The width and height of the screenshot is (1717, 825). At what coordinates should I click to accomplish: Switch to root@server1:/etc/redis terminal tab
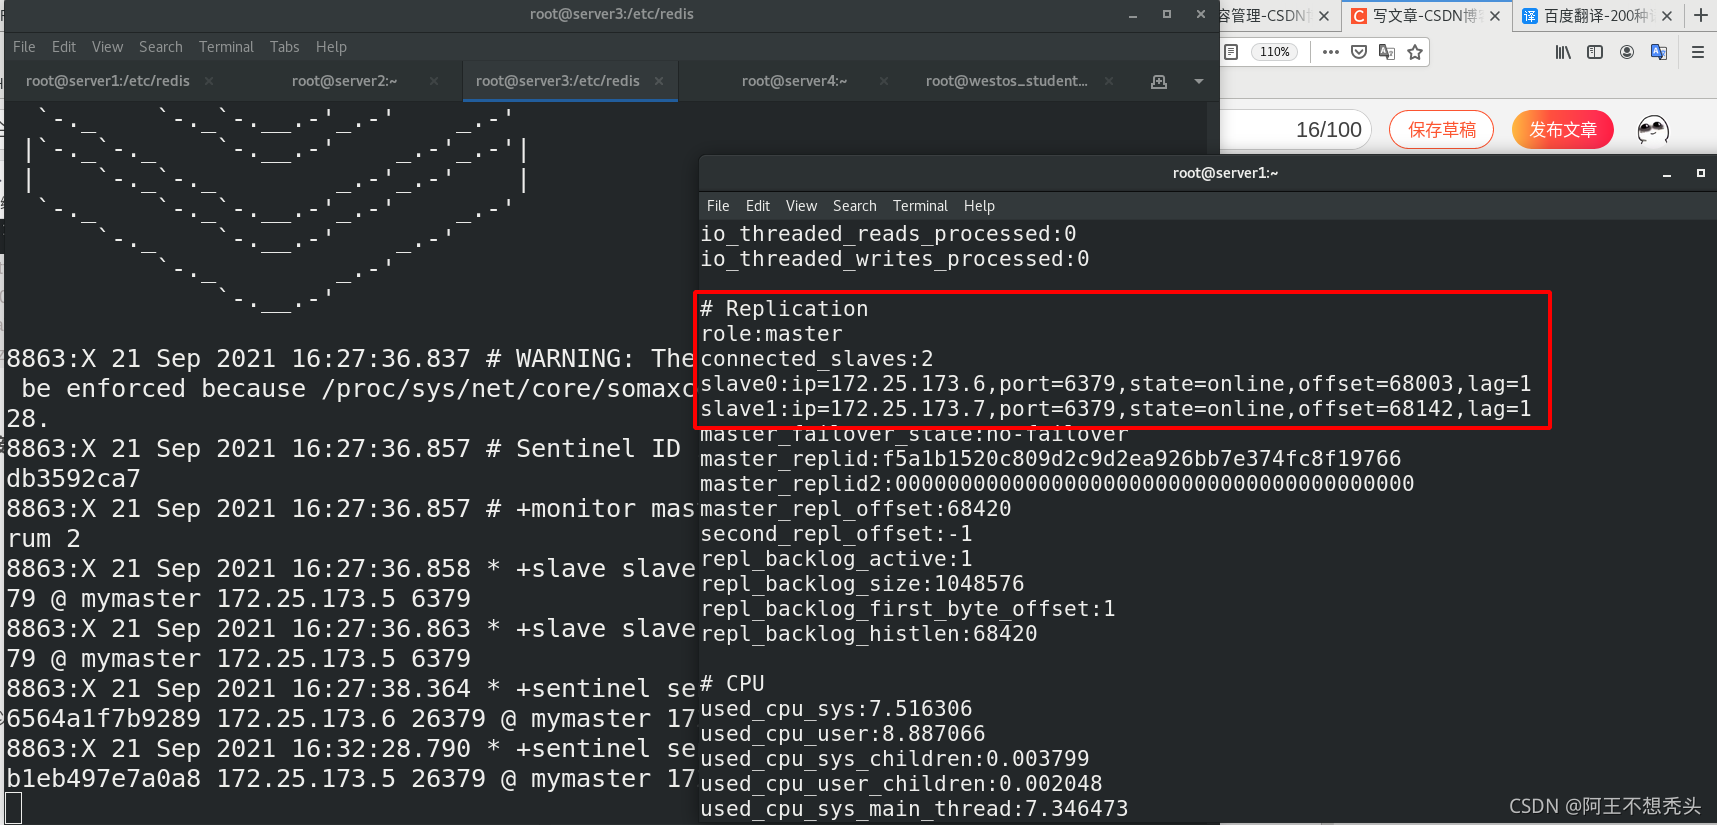pos(107,81)
